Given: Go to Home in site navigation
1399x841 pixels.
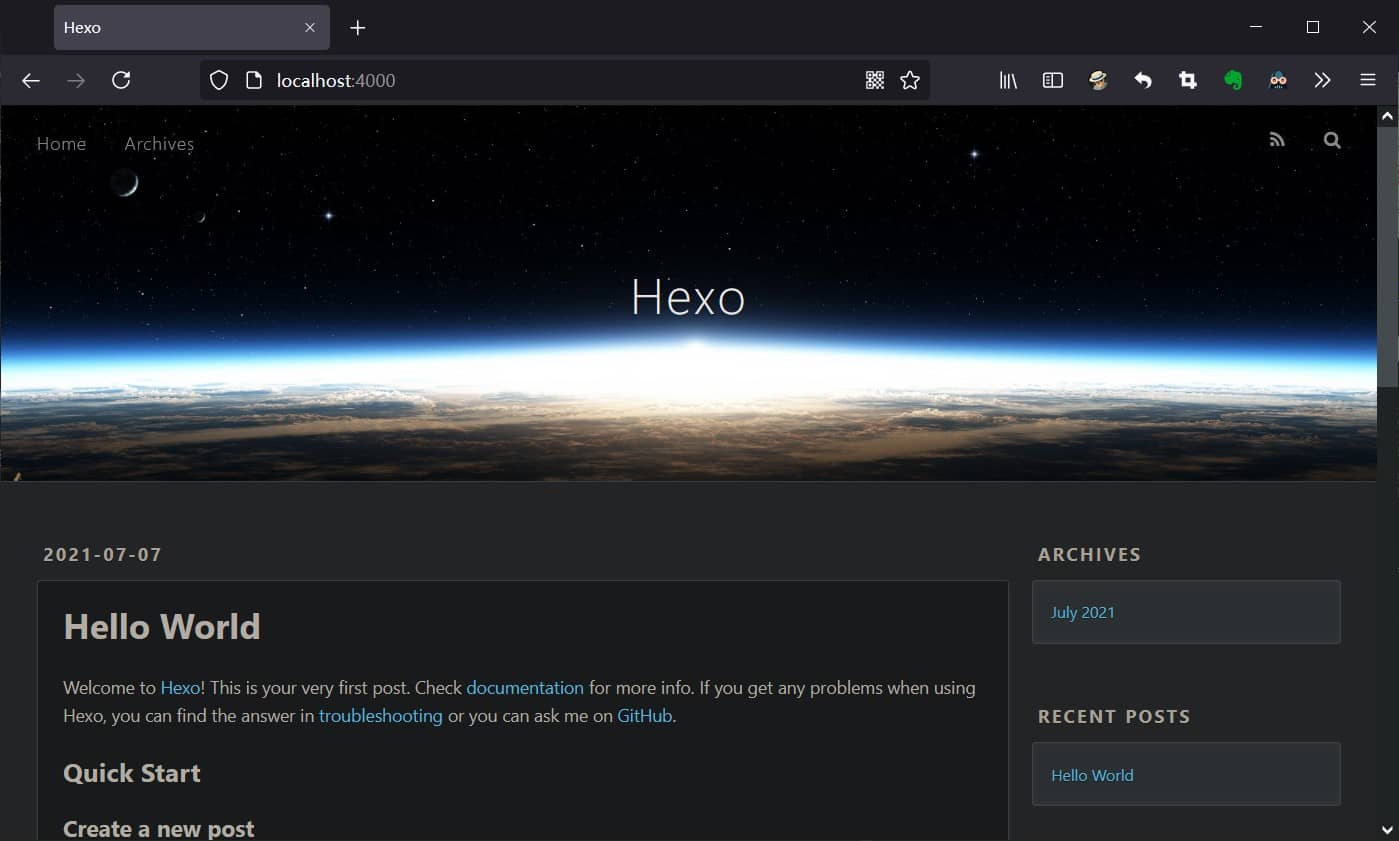Looking at the screenshot, I should [x=61, y=144].
